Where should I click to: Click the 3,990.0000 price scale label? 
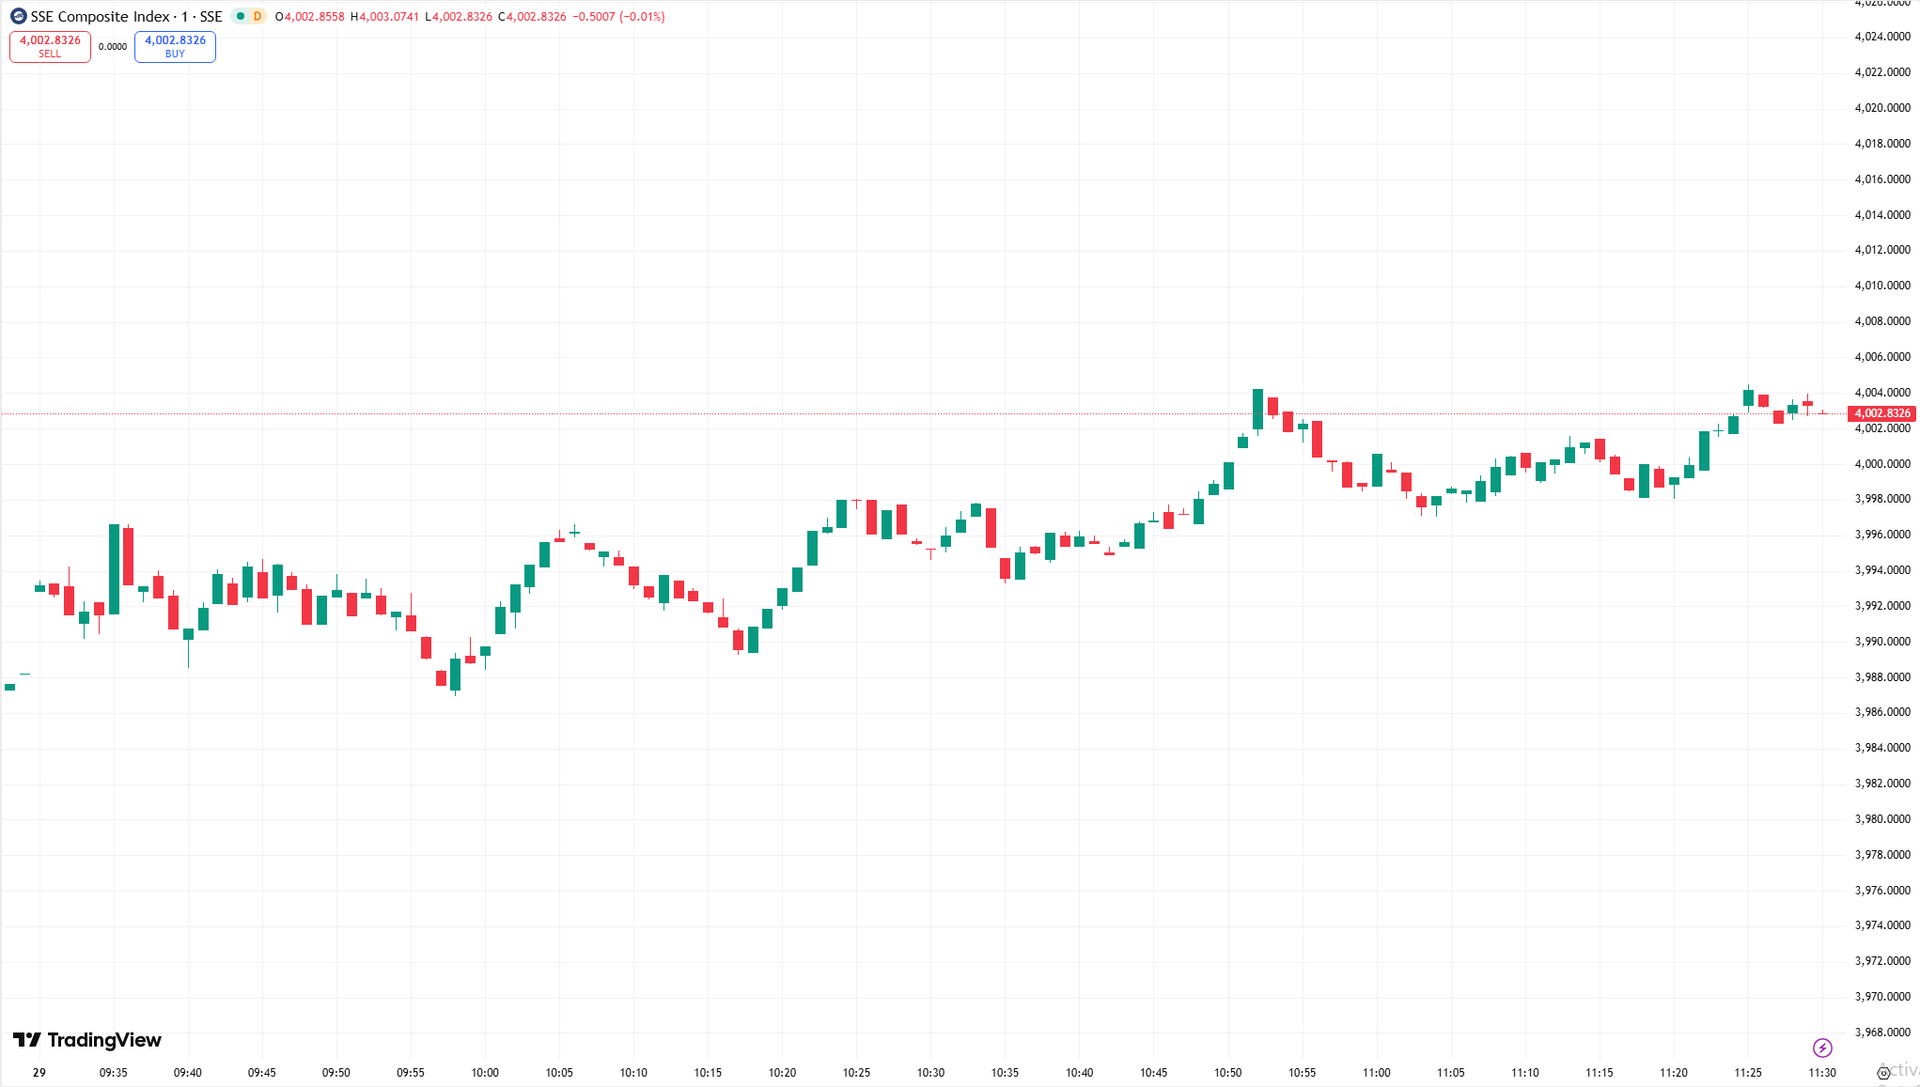pyautogui.click(x=1881, y=642)
